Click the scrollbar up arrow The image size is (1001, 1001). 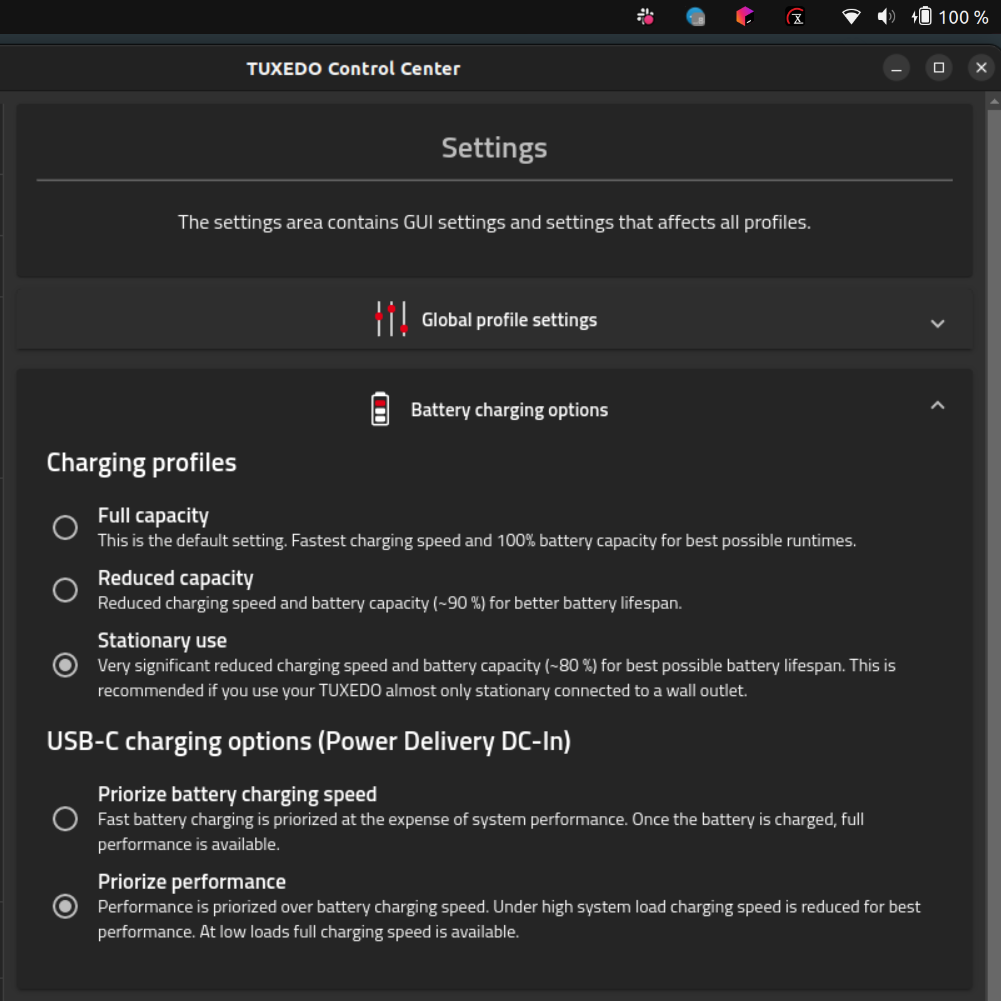pyautogui.click(x=992, y=98)
